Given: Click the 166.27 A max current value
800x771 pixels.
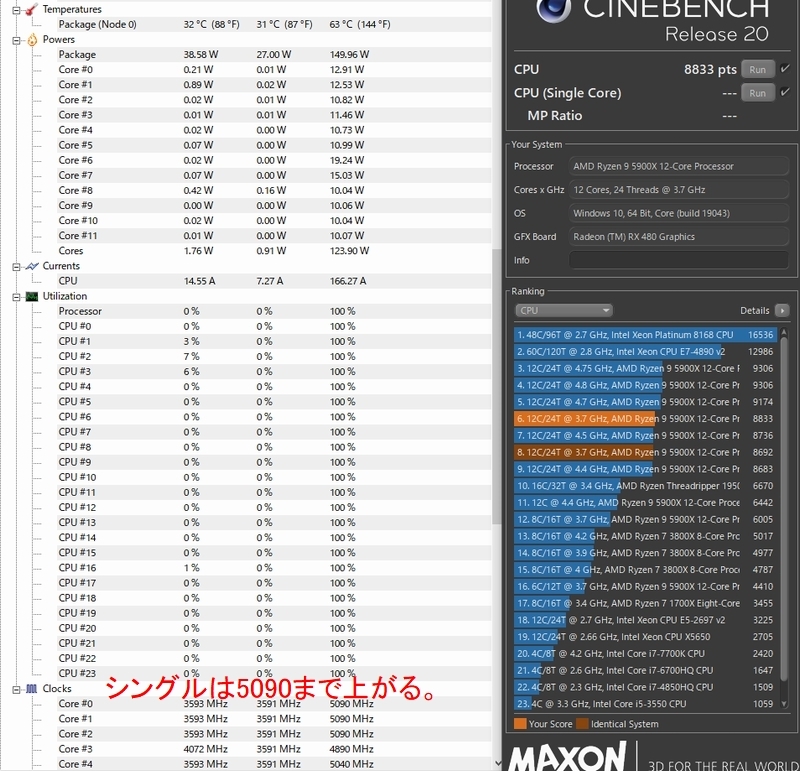Looking at the screenshot, I should [348, 281].
